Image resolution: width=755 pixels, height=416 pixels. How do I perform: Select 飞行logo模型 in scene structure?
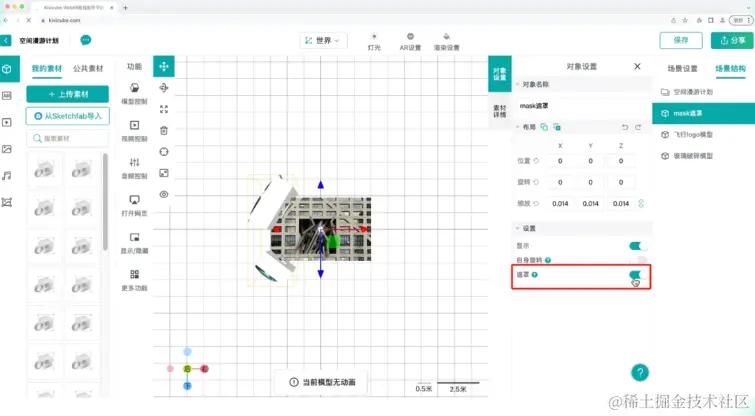[x=703, y=134]
